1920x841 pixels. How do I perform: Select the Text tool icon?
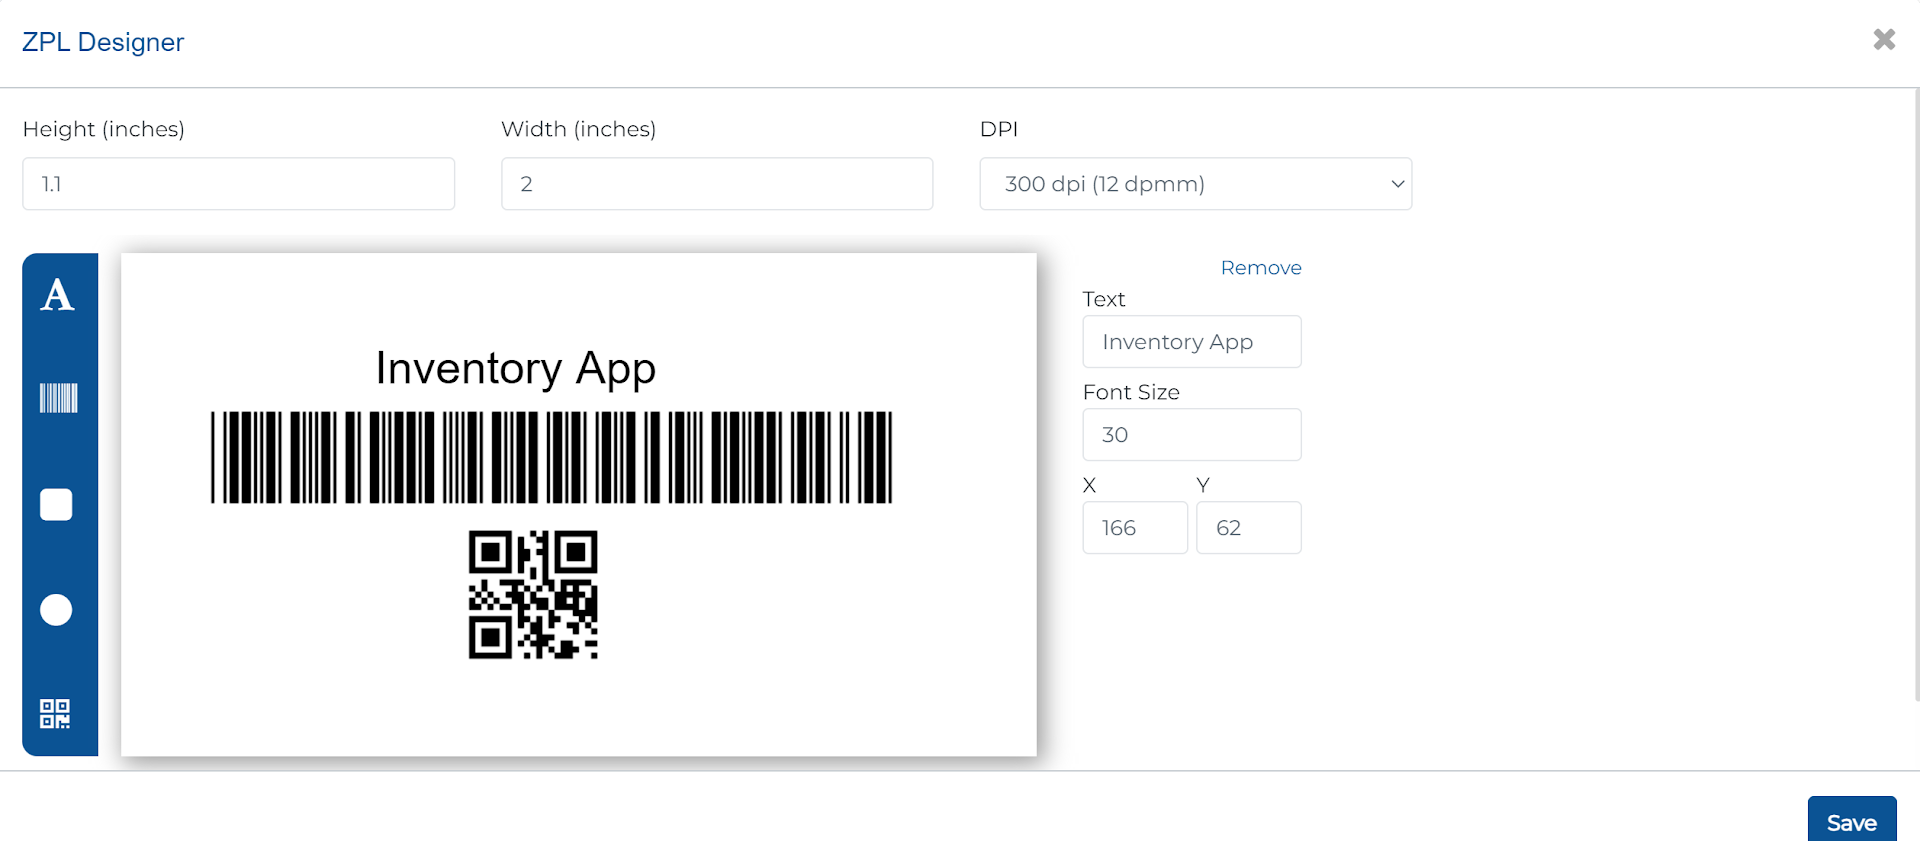coord(57,295)
